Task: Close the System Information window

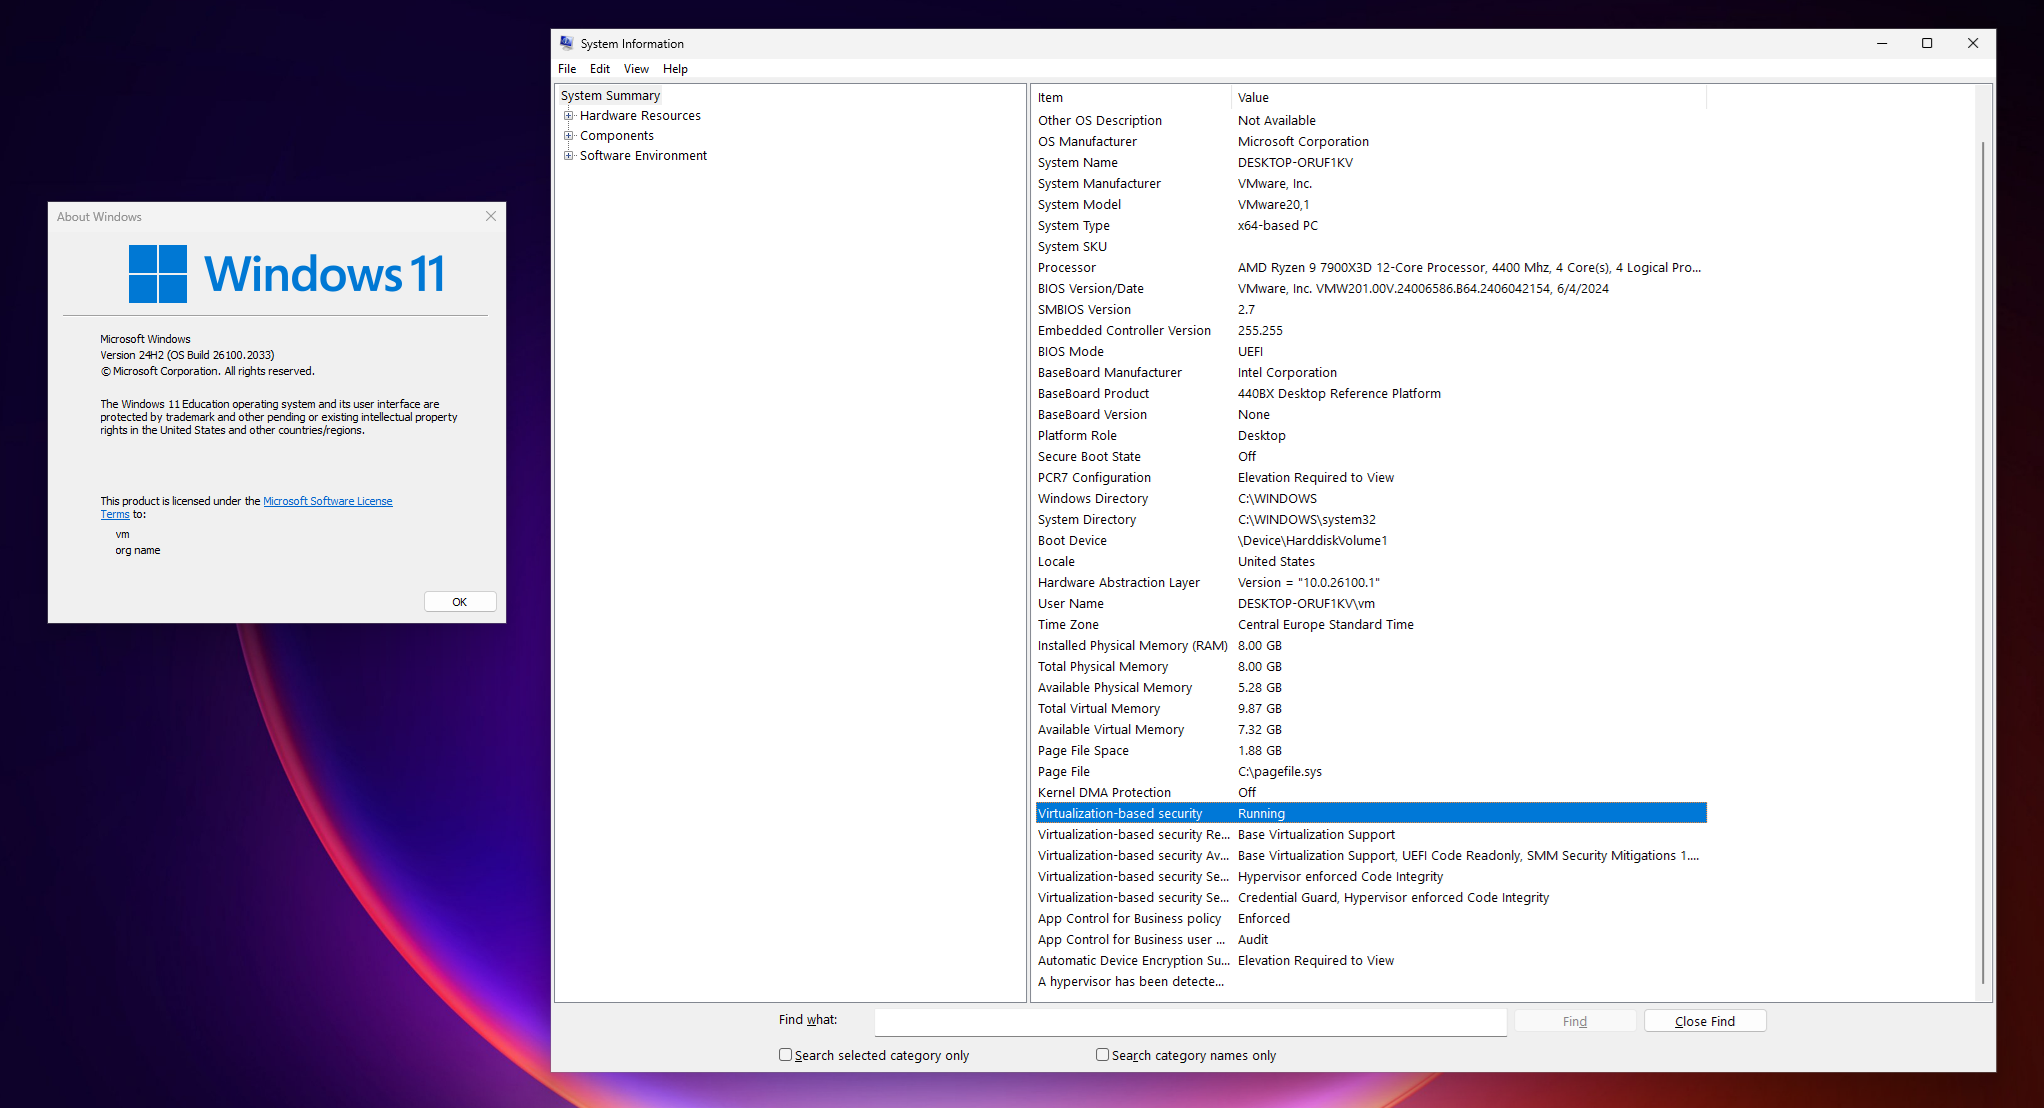Action: point(1973,43)
